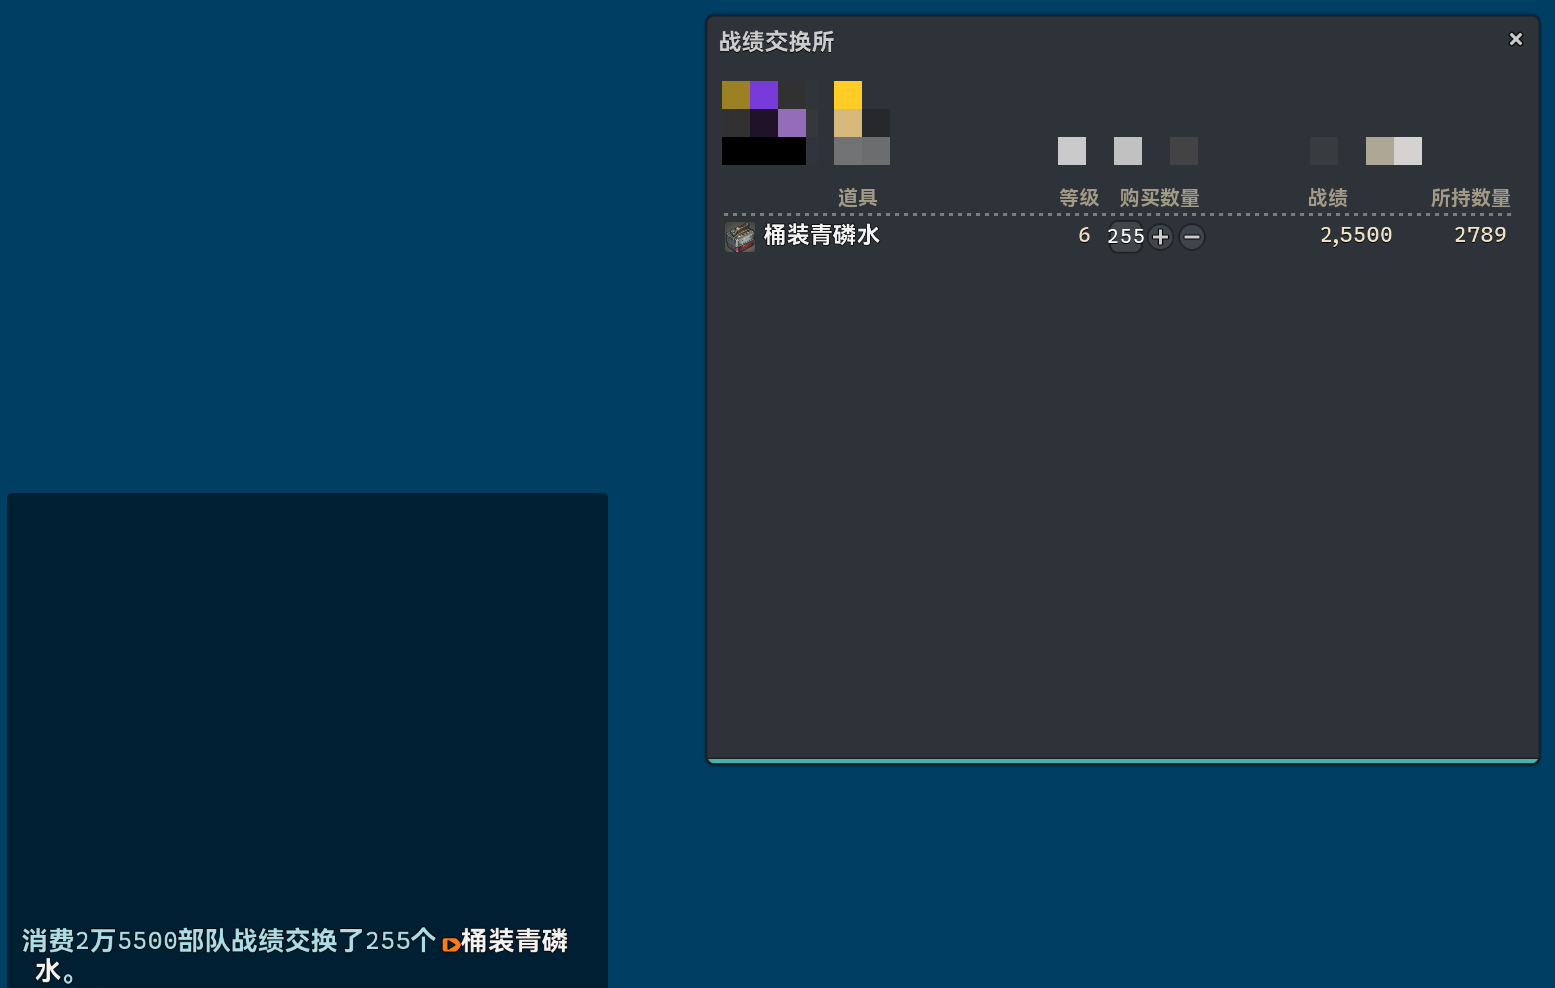Click the 等级 column header
1555x988 pixels.
1078,198
